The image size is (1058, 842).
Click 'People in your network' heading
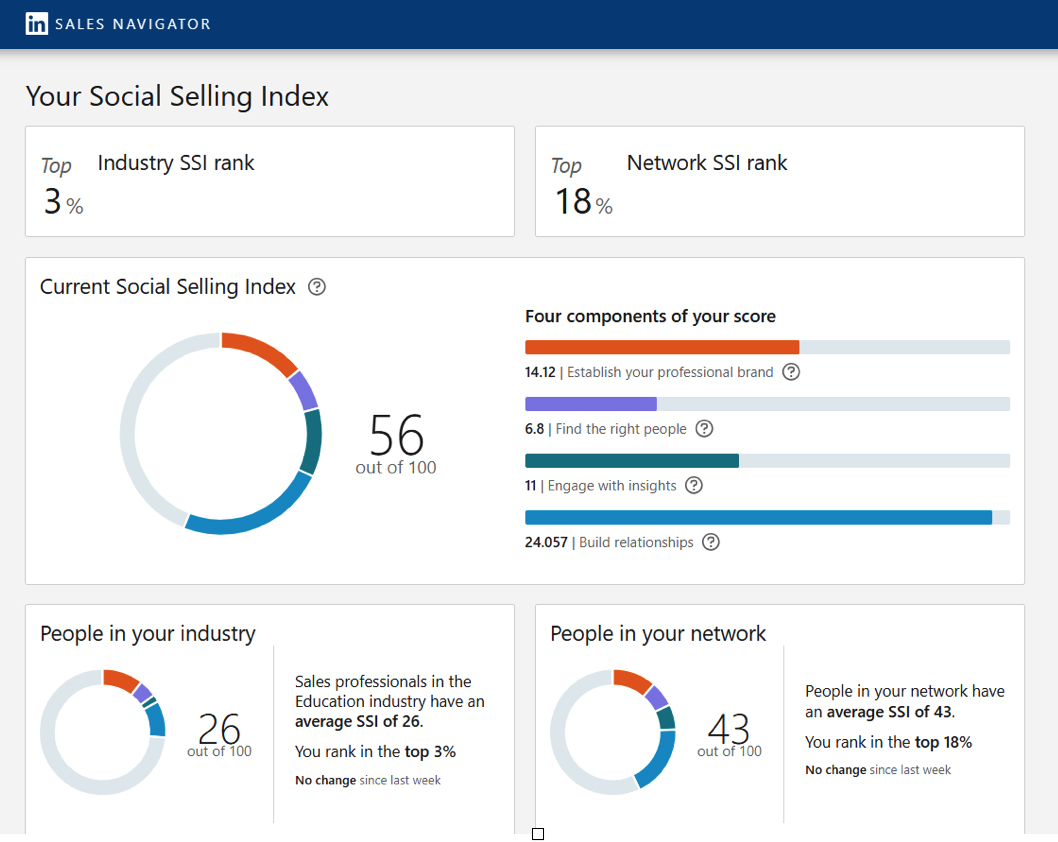click(658, 634)
